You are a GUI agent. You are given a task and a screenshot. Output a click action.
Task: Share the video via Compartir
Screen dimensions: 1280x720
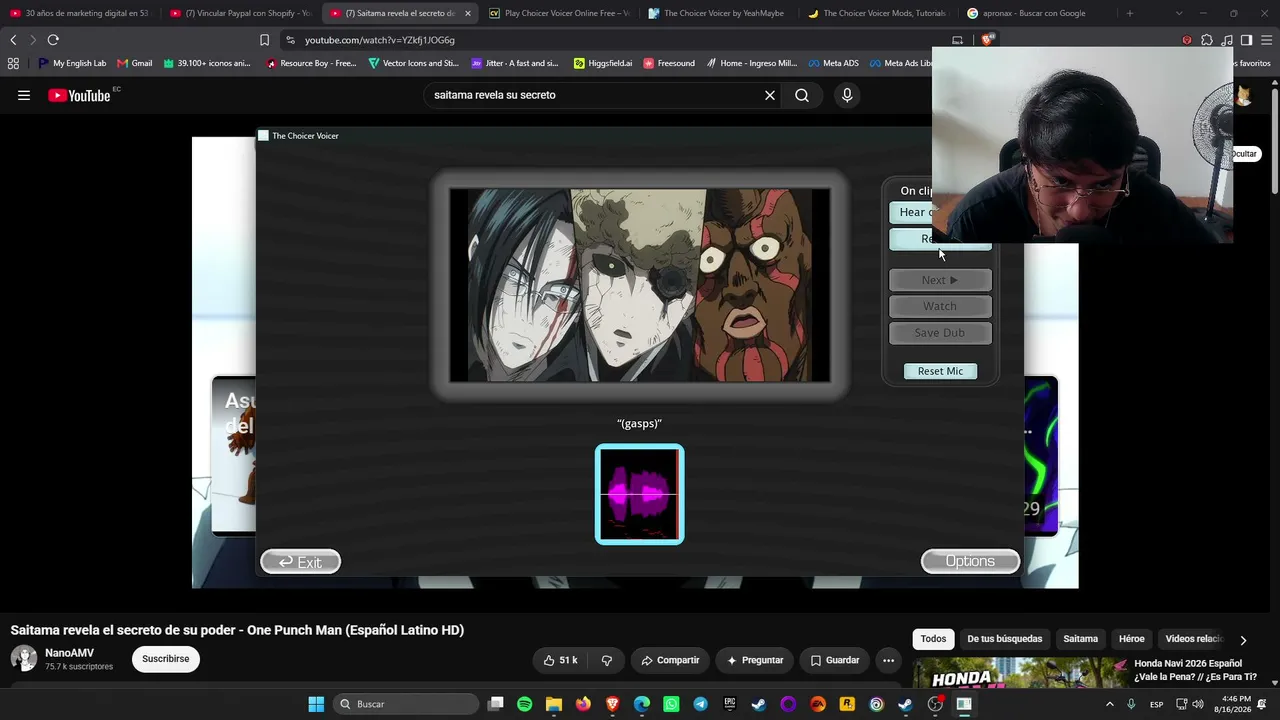coord(670,660)
